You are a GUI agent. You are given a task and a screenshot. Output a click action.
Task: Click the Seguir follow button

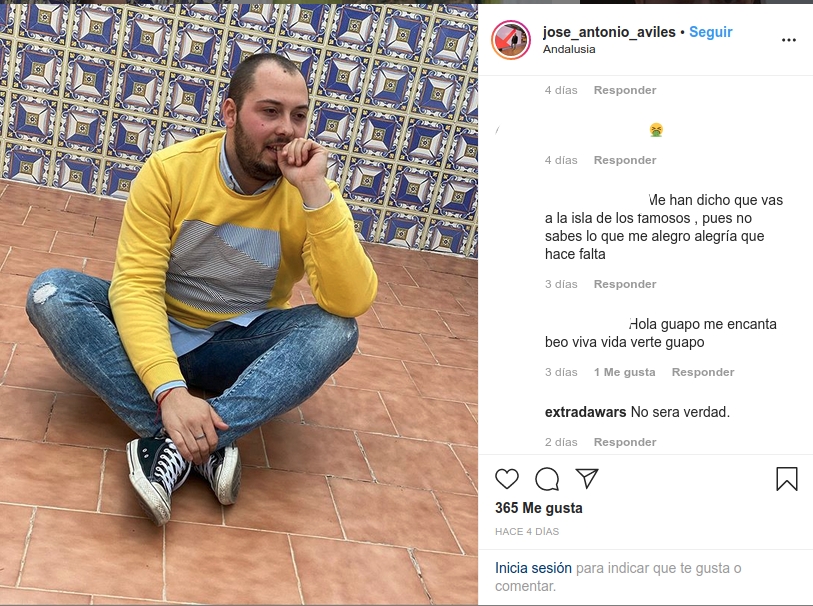click(x=710, y=32)
